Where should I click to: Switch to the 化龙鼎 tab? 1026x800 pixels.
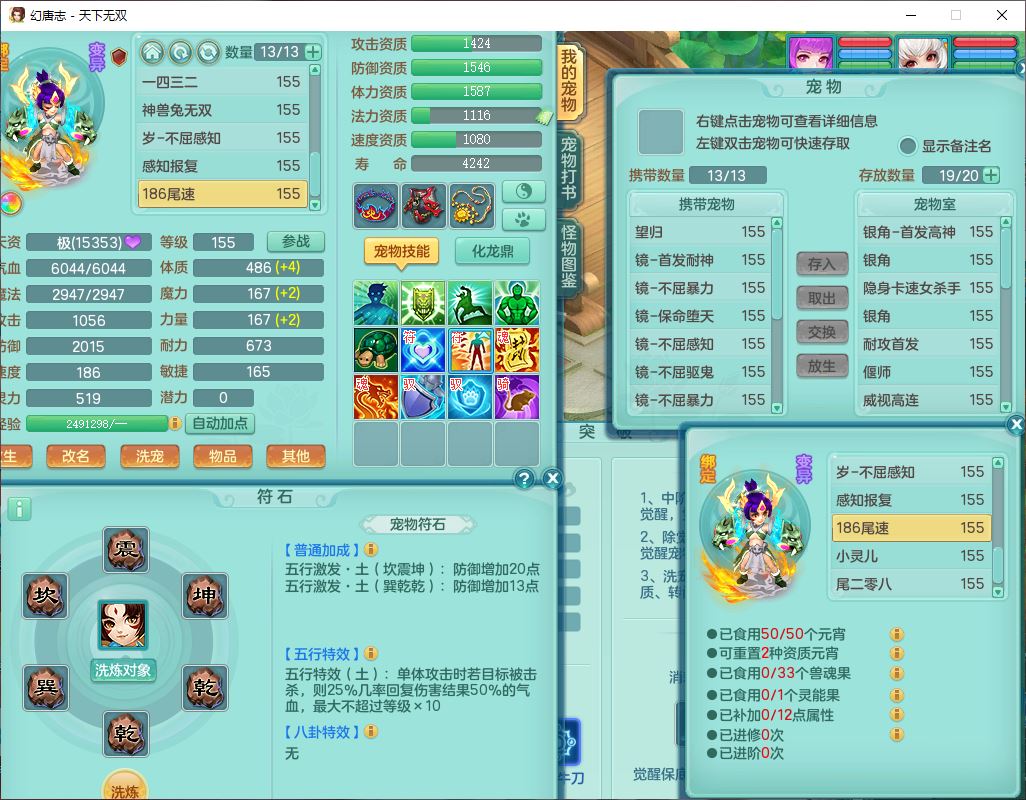pos(492,251)
